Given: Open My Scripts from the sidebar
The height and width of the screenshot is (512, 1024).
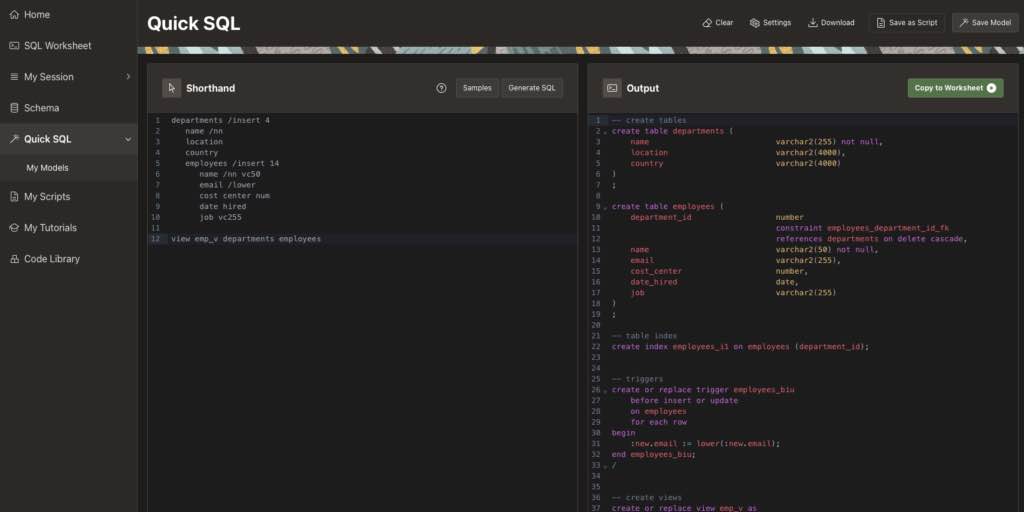Looking at the screenshot, I should [69, 197].
